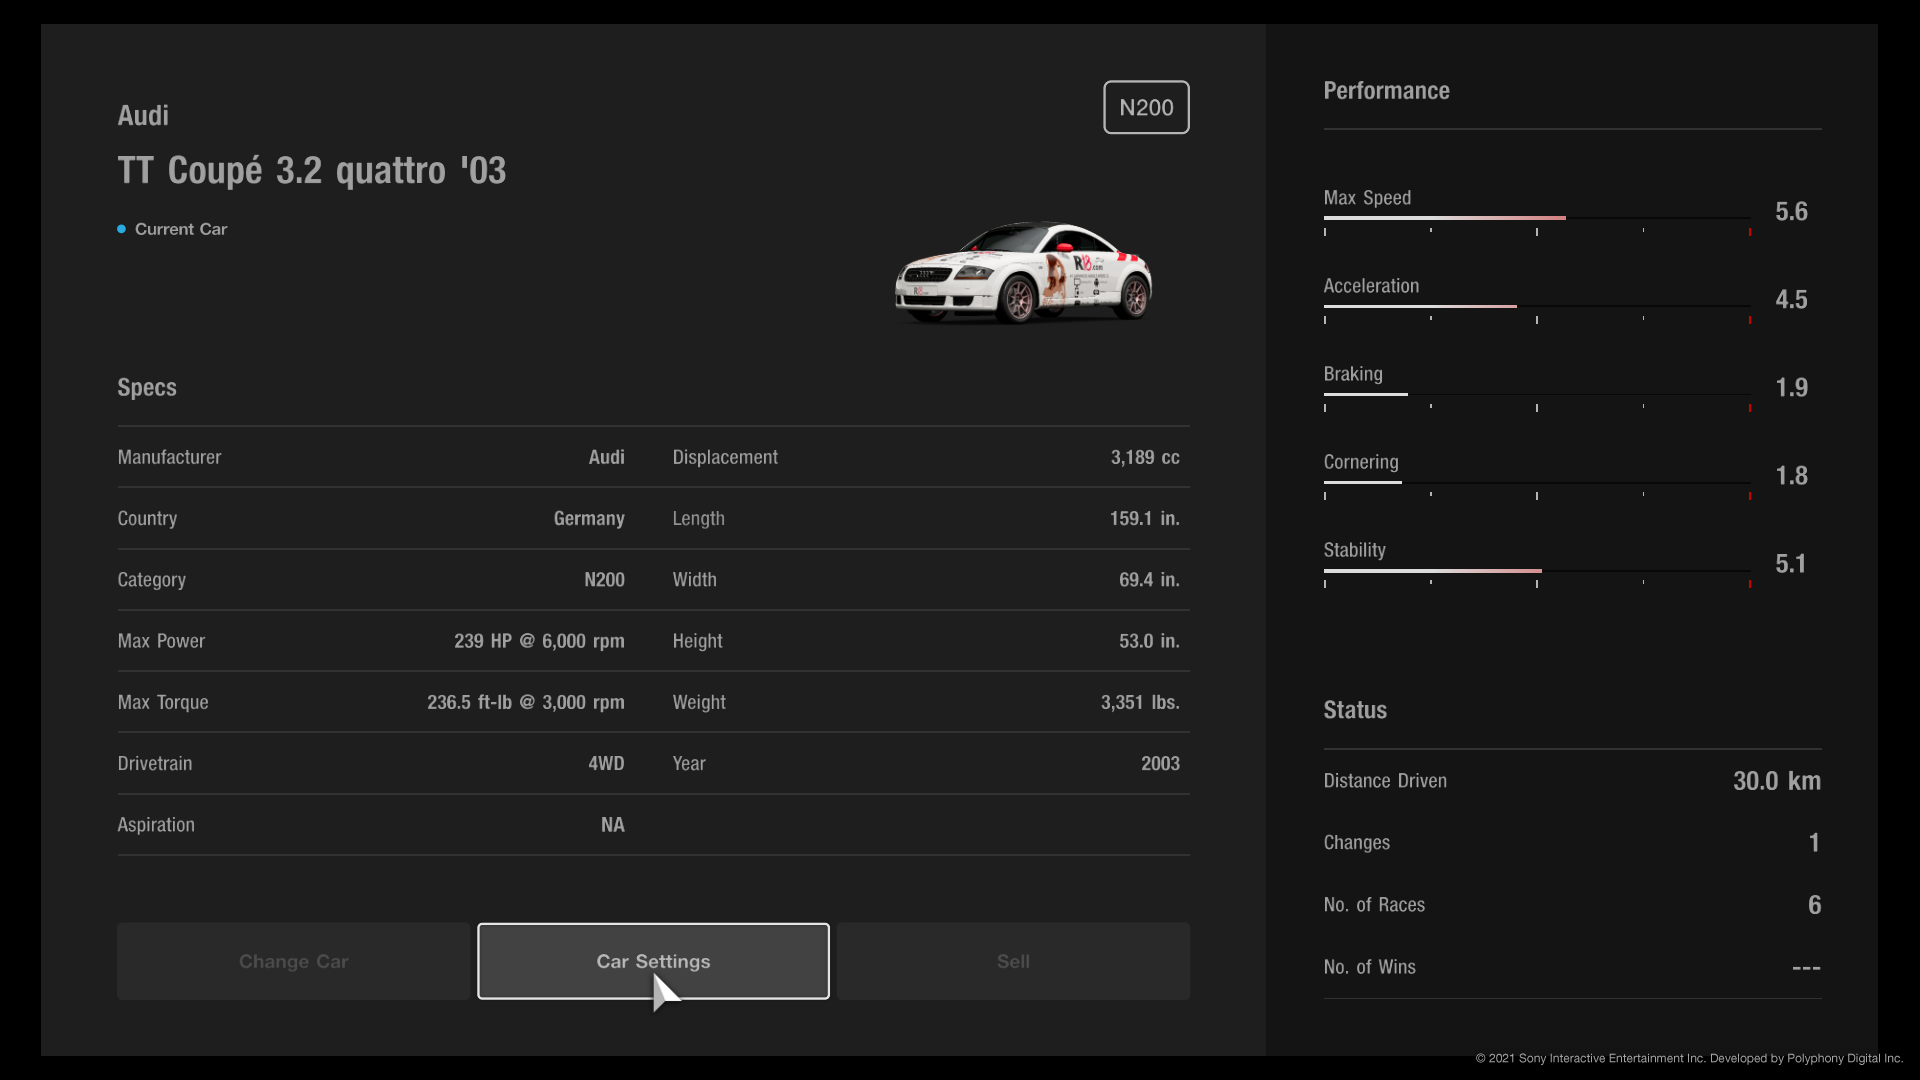Viewport: 1920px width, 1080px height.
Task: Click the Performance section heading
Action: click(x=1386, y=91)
